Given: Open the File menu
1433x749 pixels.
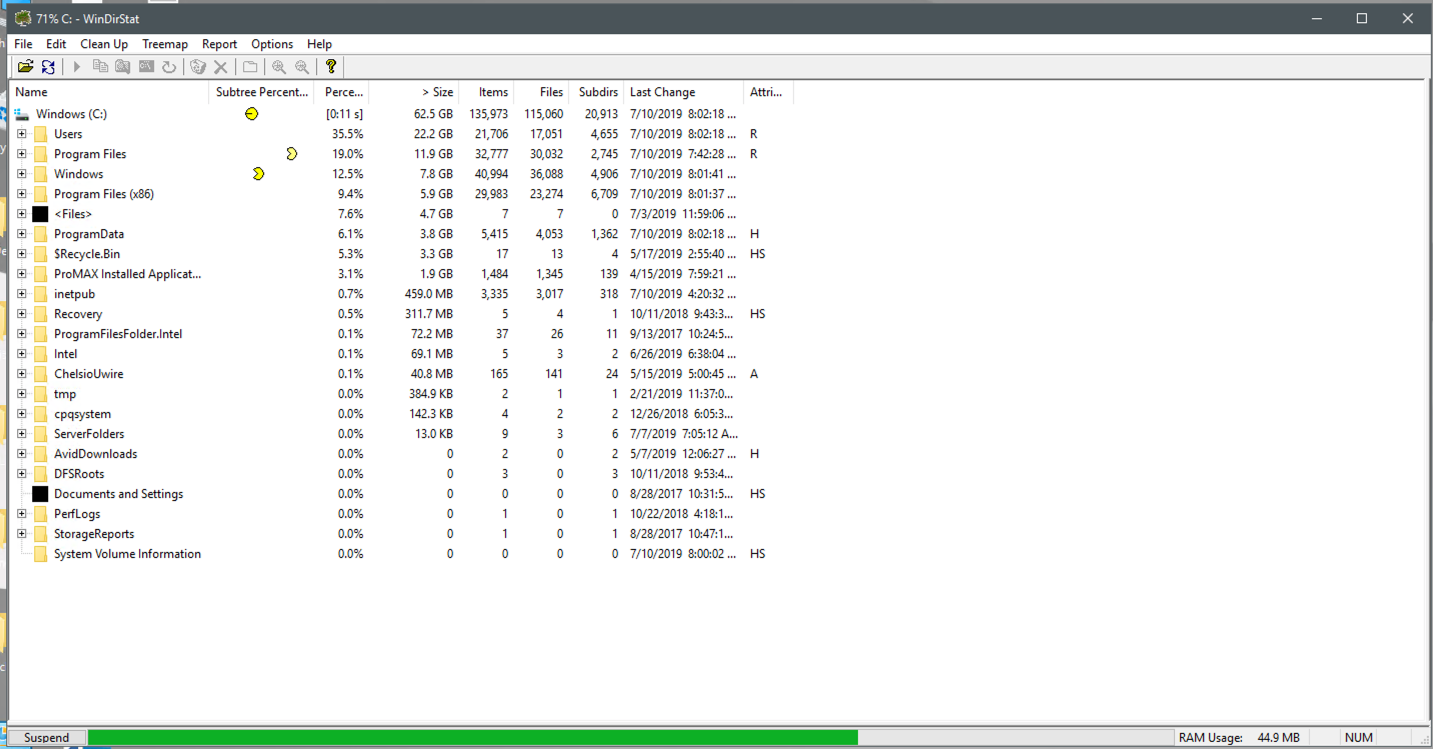Looking at the screenshot, I should coord(24,44).
